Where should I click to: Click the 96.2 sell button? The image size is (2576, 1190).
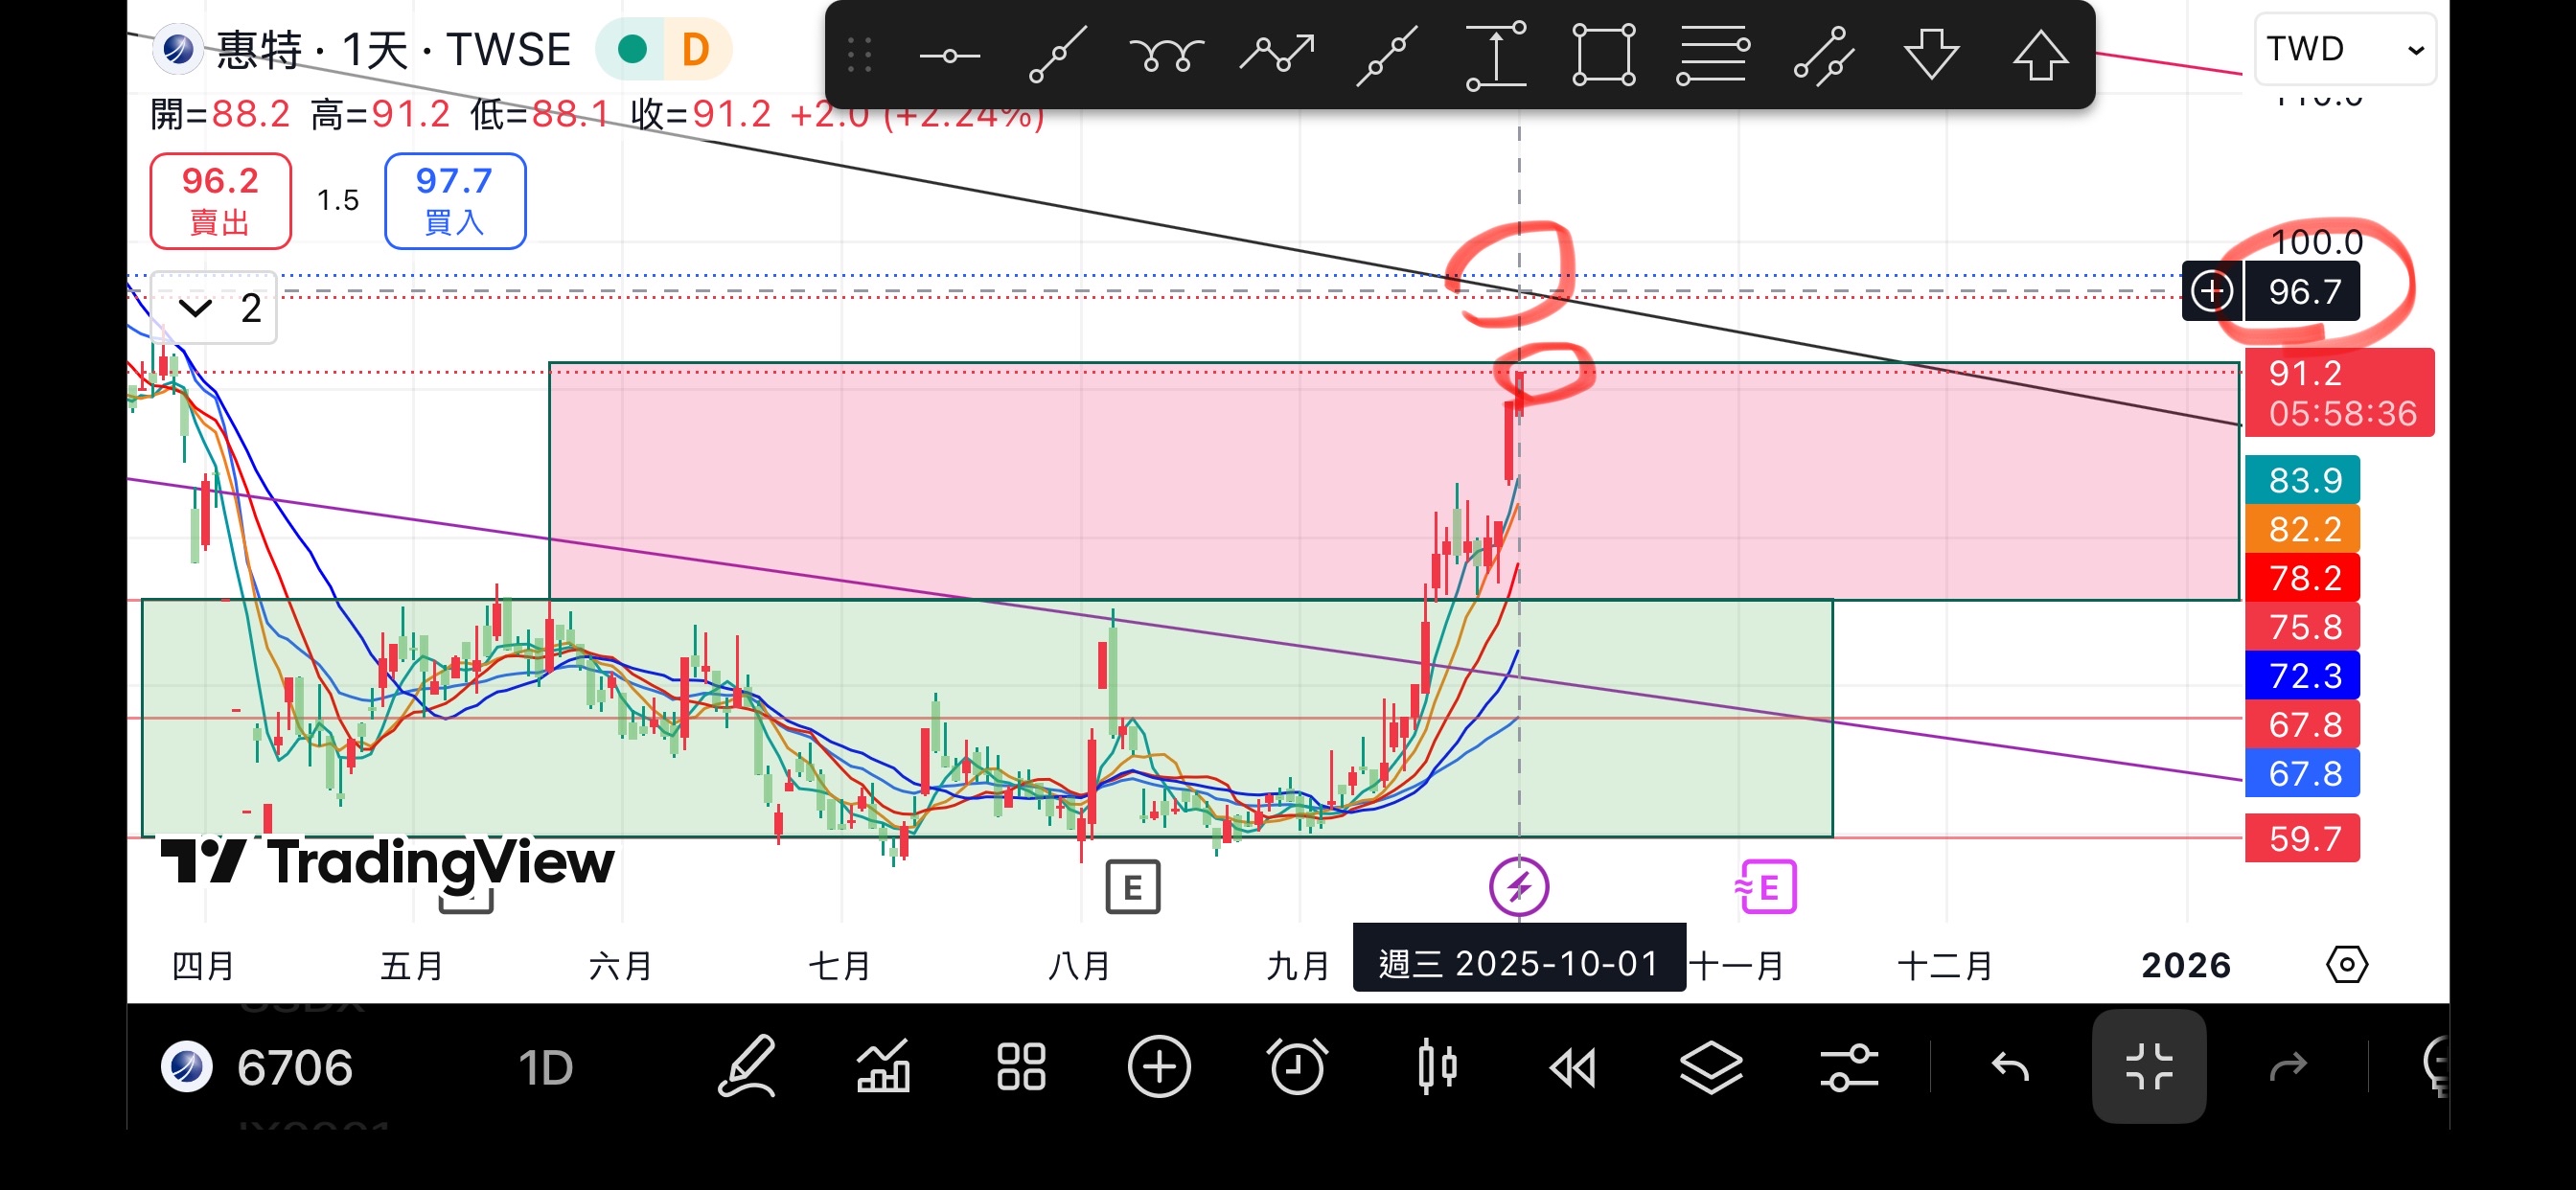[220, 200]
